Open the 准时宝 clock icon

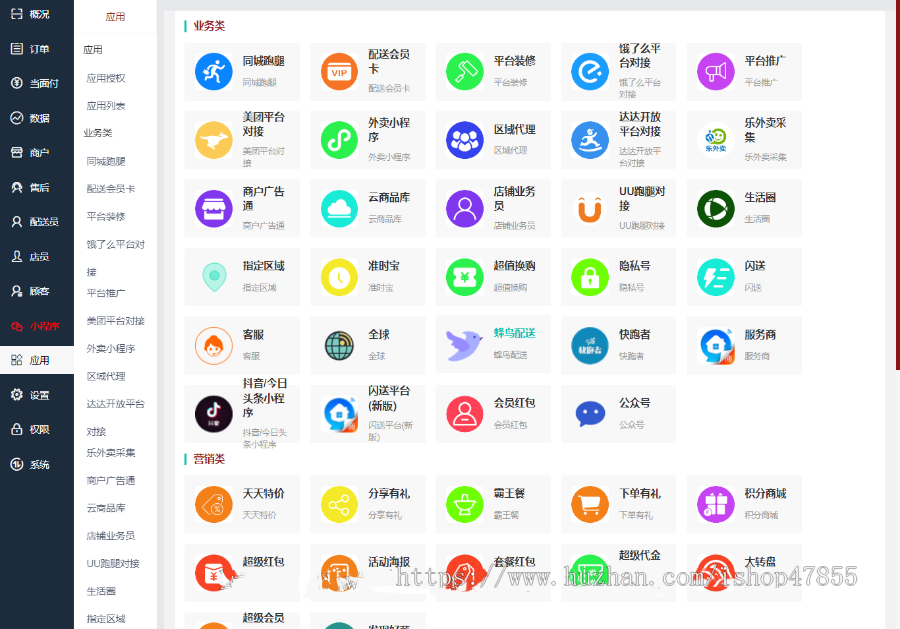(x=339, y=277)
